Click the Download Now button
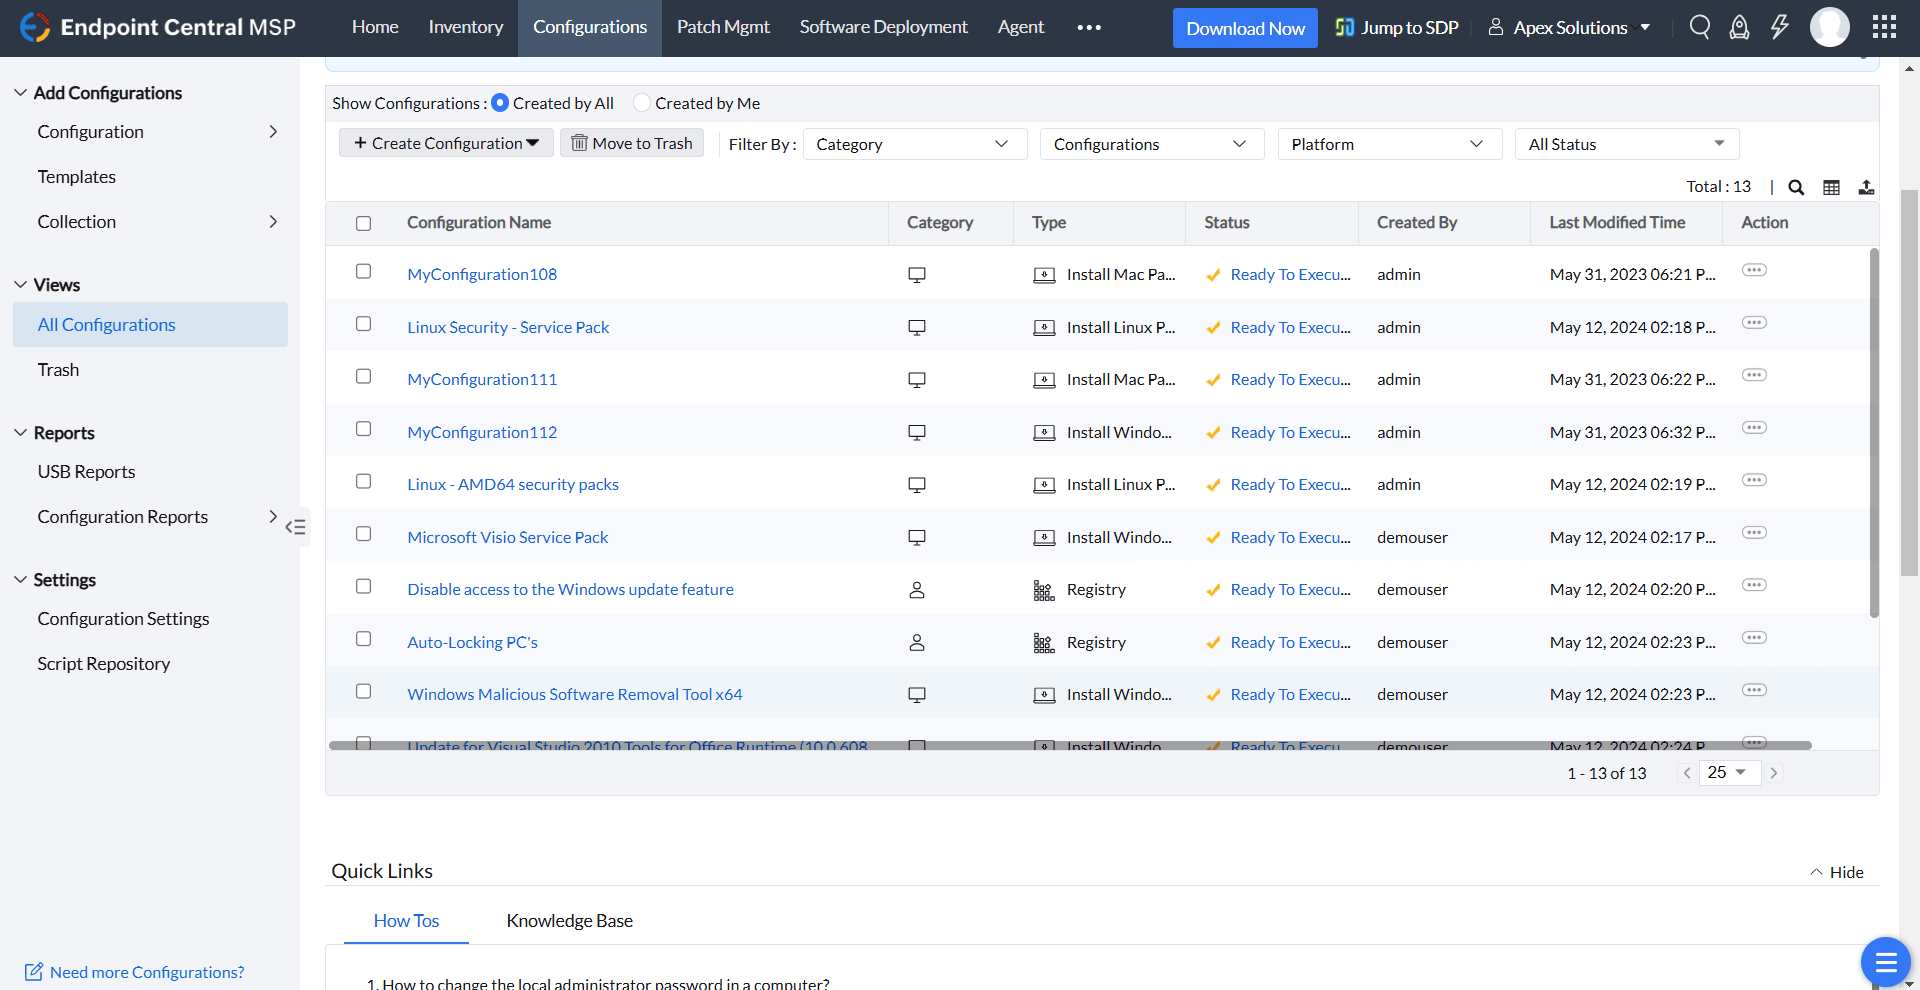This screenshot has height=990, width=1920. click(x=1244, y=27)
